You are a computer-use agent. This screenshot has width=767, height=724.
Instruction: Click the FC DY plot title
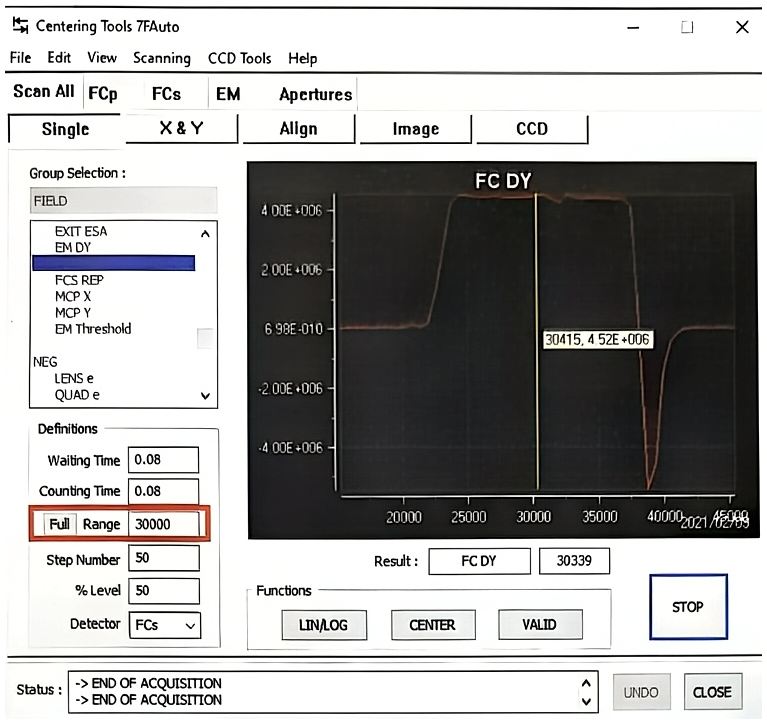(503, 181)
